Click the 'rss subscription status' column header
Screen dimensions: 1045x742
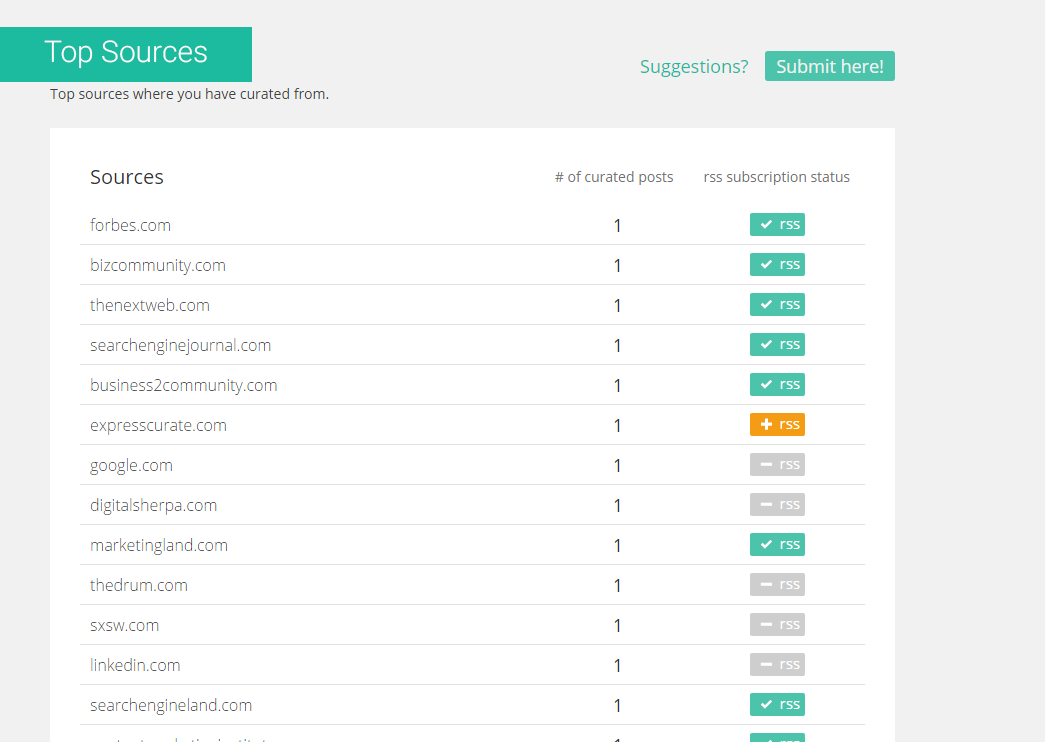coord(776,177)
